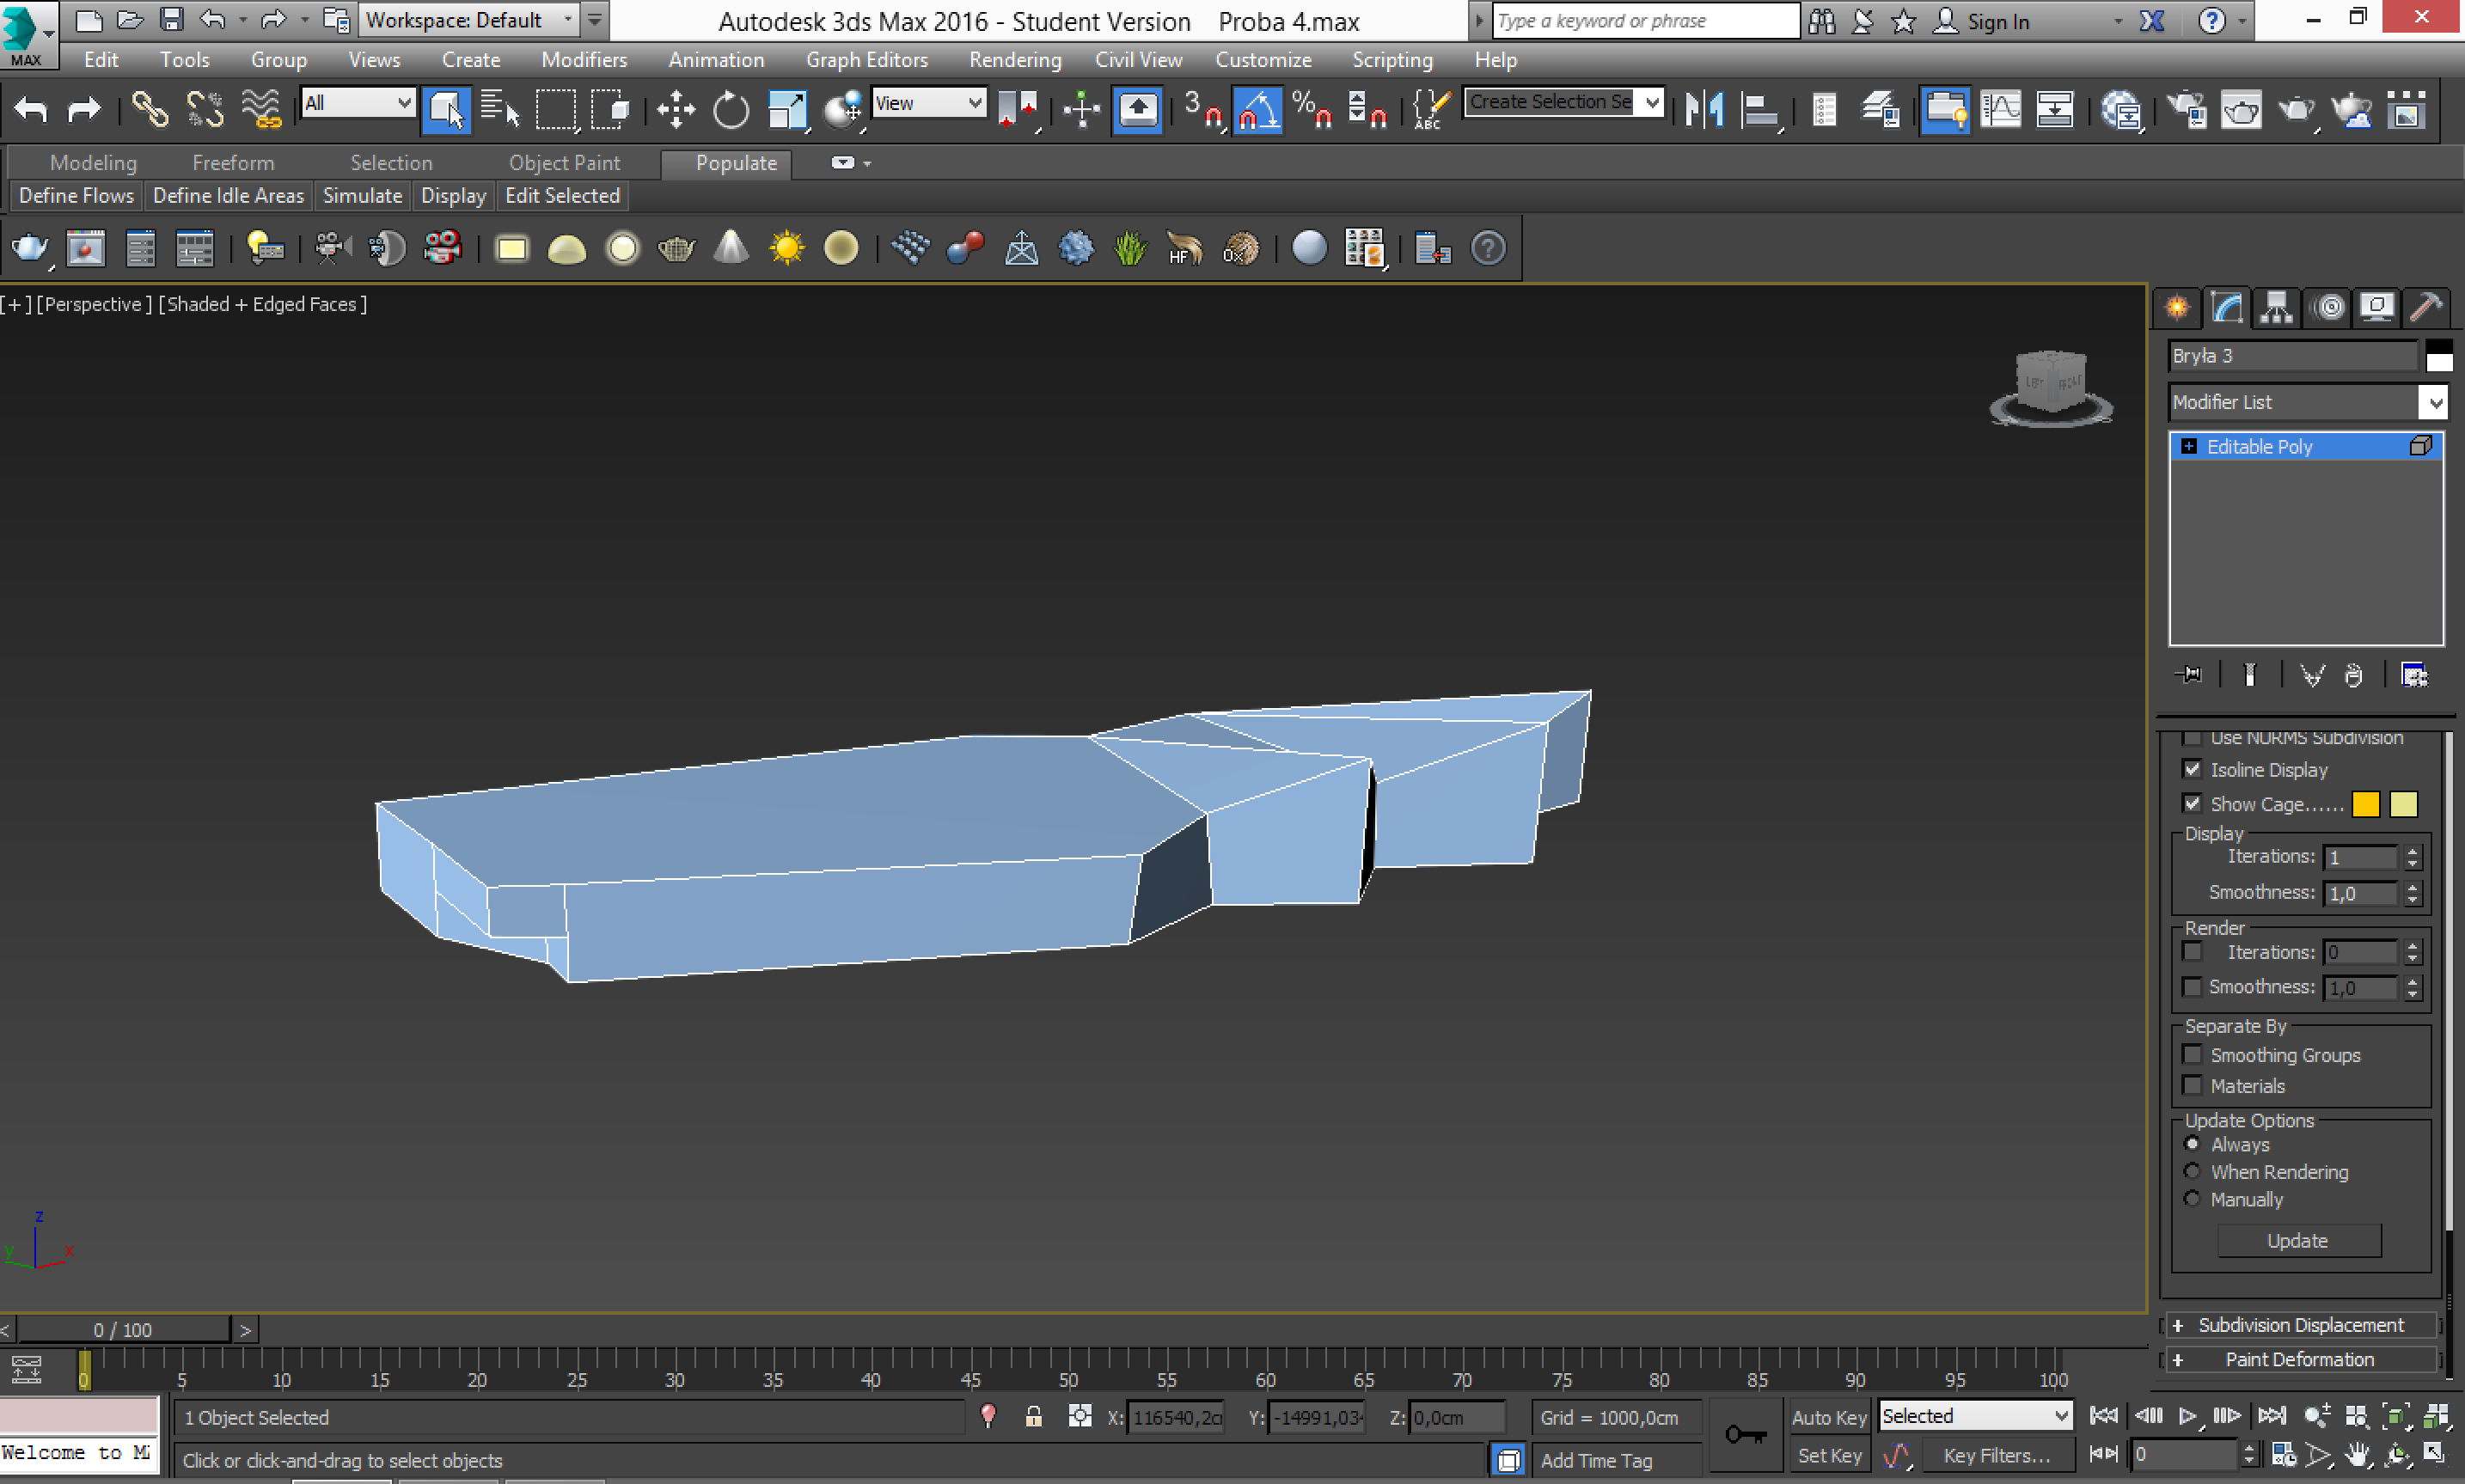Expand the Subdivision Displacement rollout
2465x1484 pixels.
(x=2301, y=1325)
